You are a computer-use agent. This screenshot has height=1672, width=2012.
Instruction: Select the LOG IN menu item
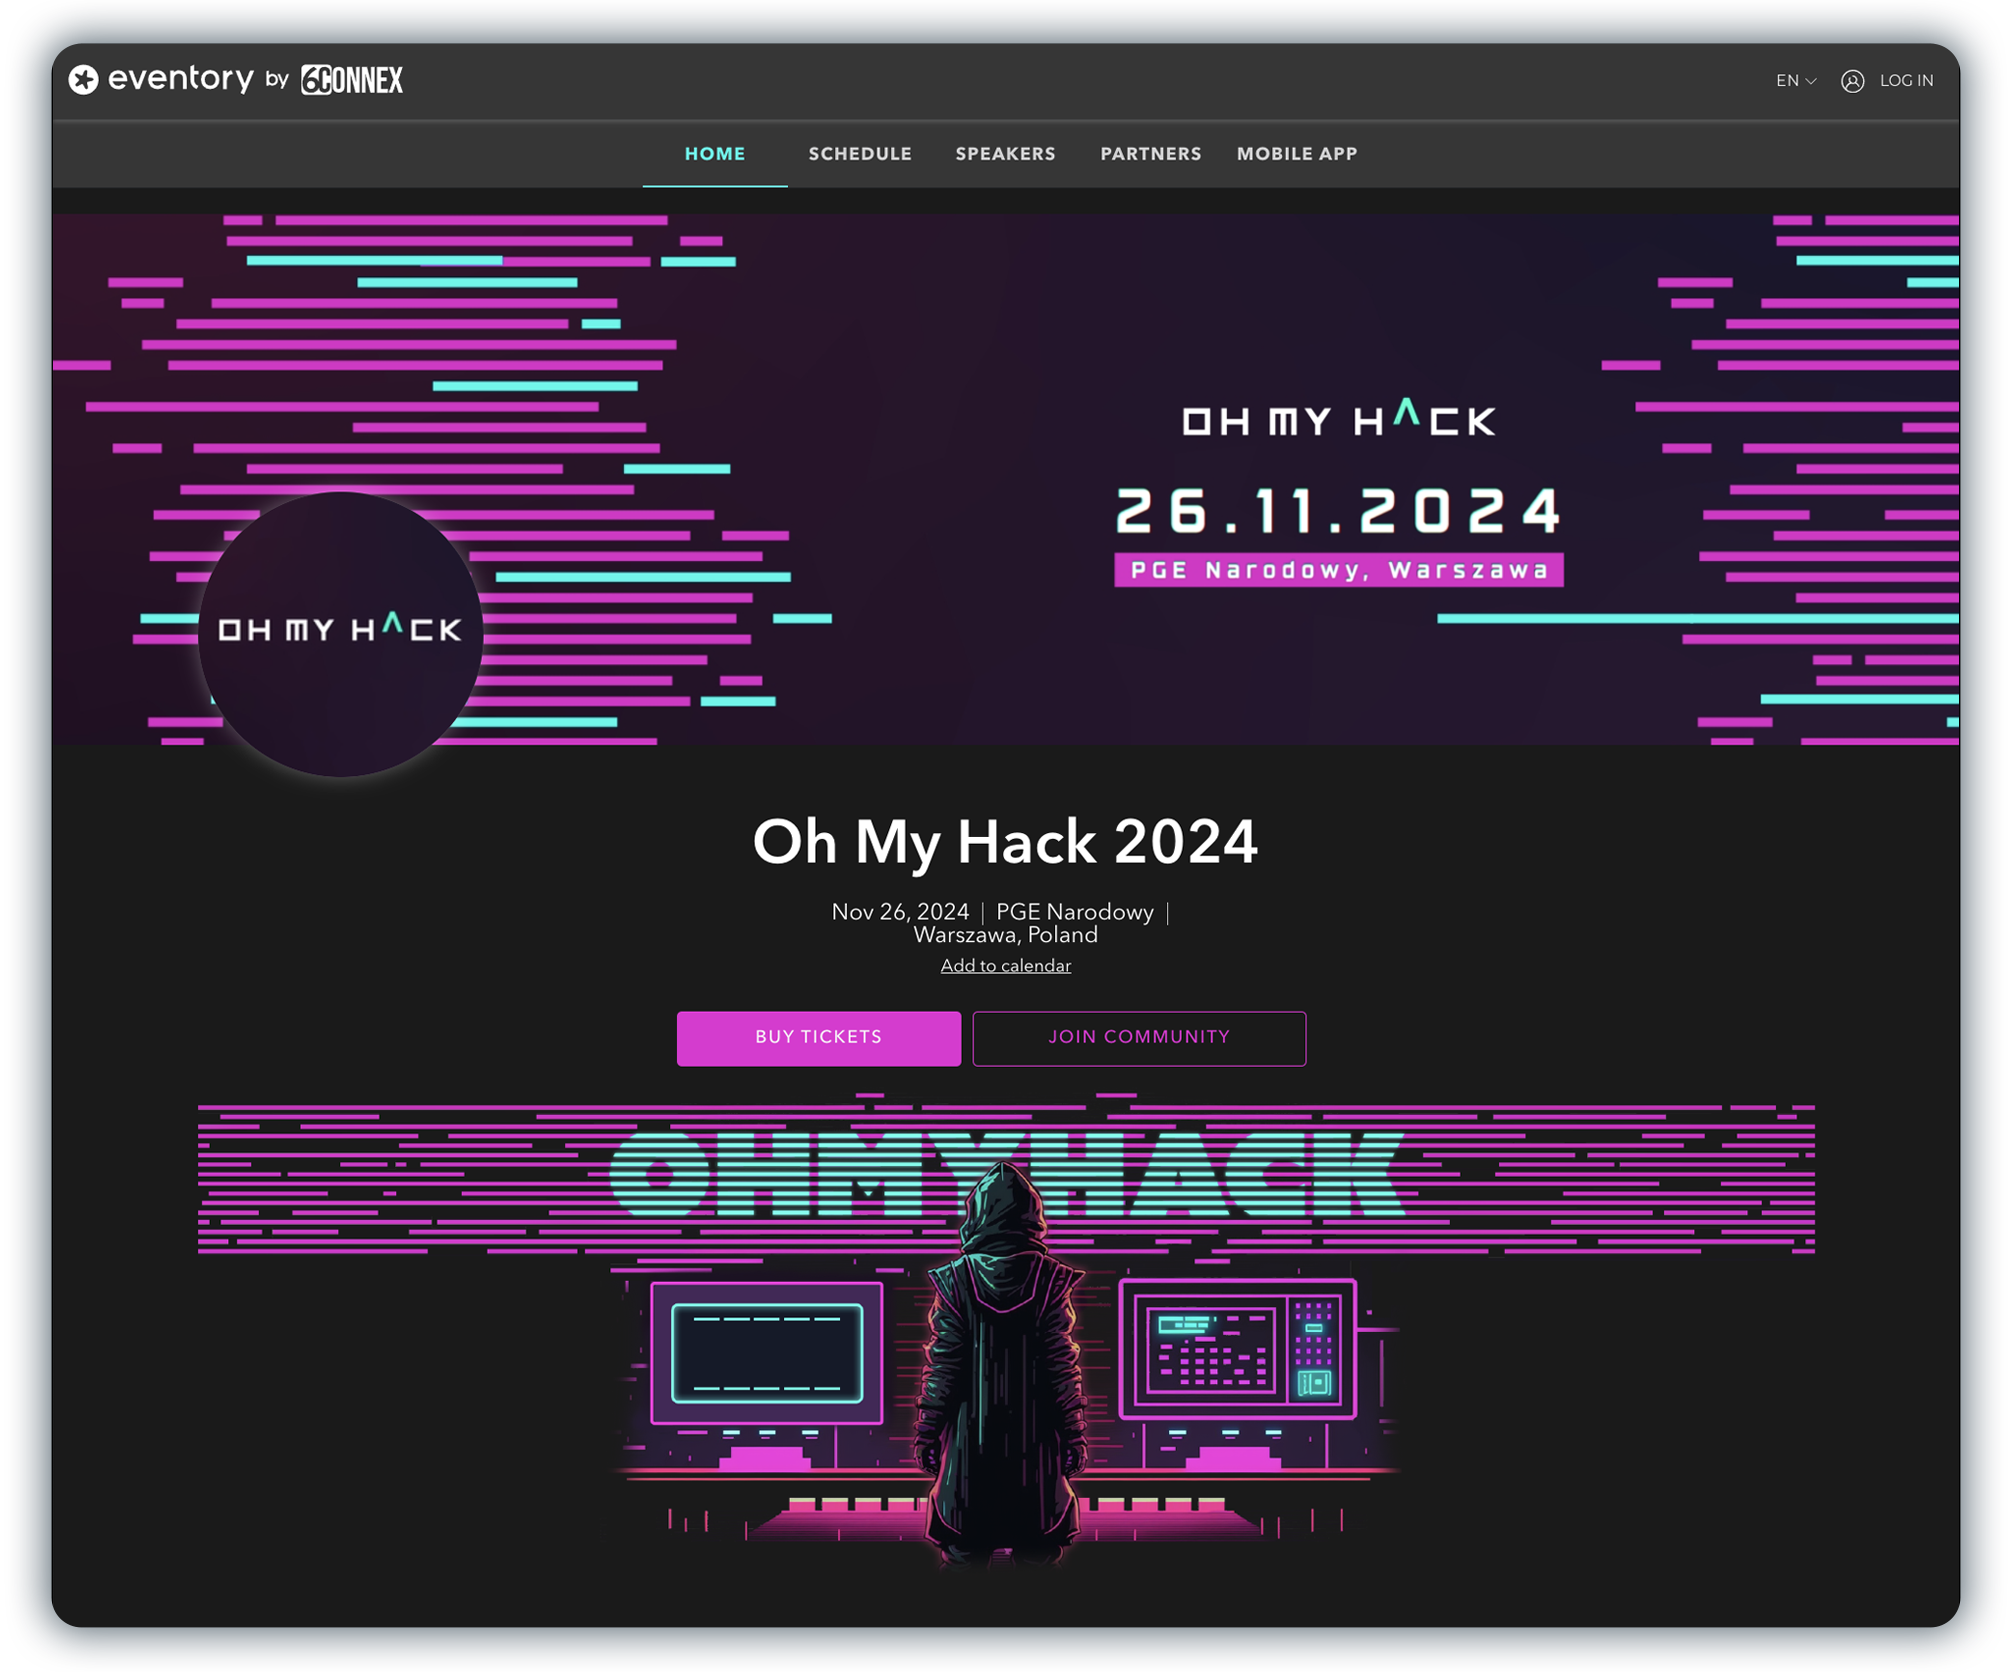[1905, 80]
